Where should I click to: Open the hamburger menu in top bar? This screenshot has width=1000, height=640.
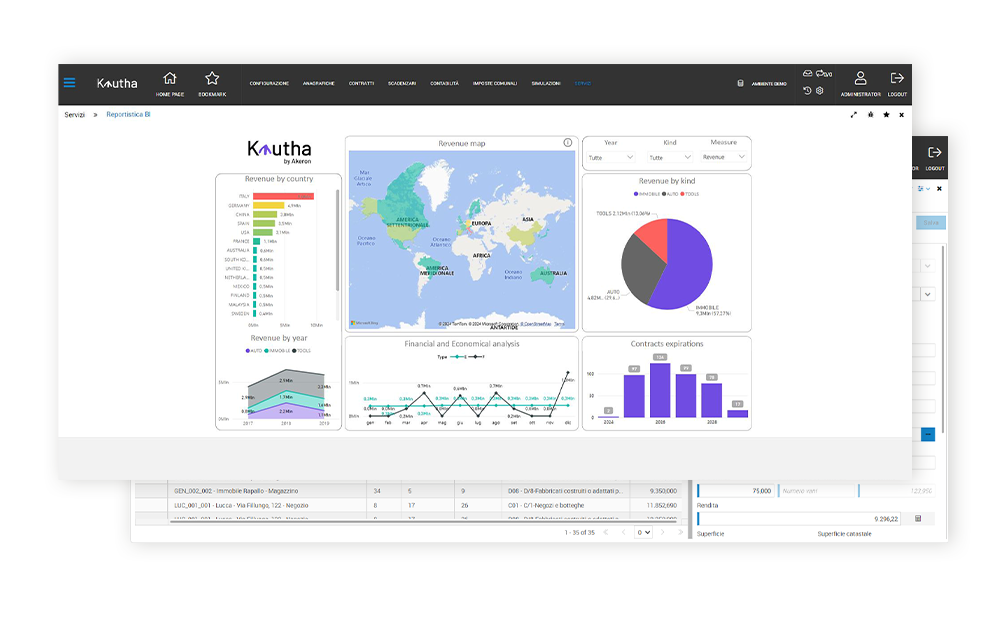pyautogui.click(x=69, y=83)
